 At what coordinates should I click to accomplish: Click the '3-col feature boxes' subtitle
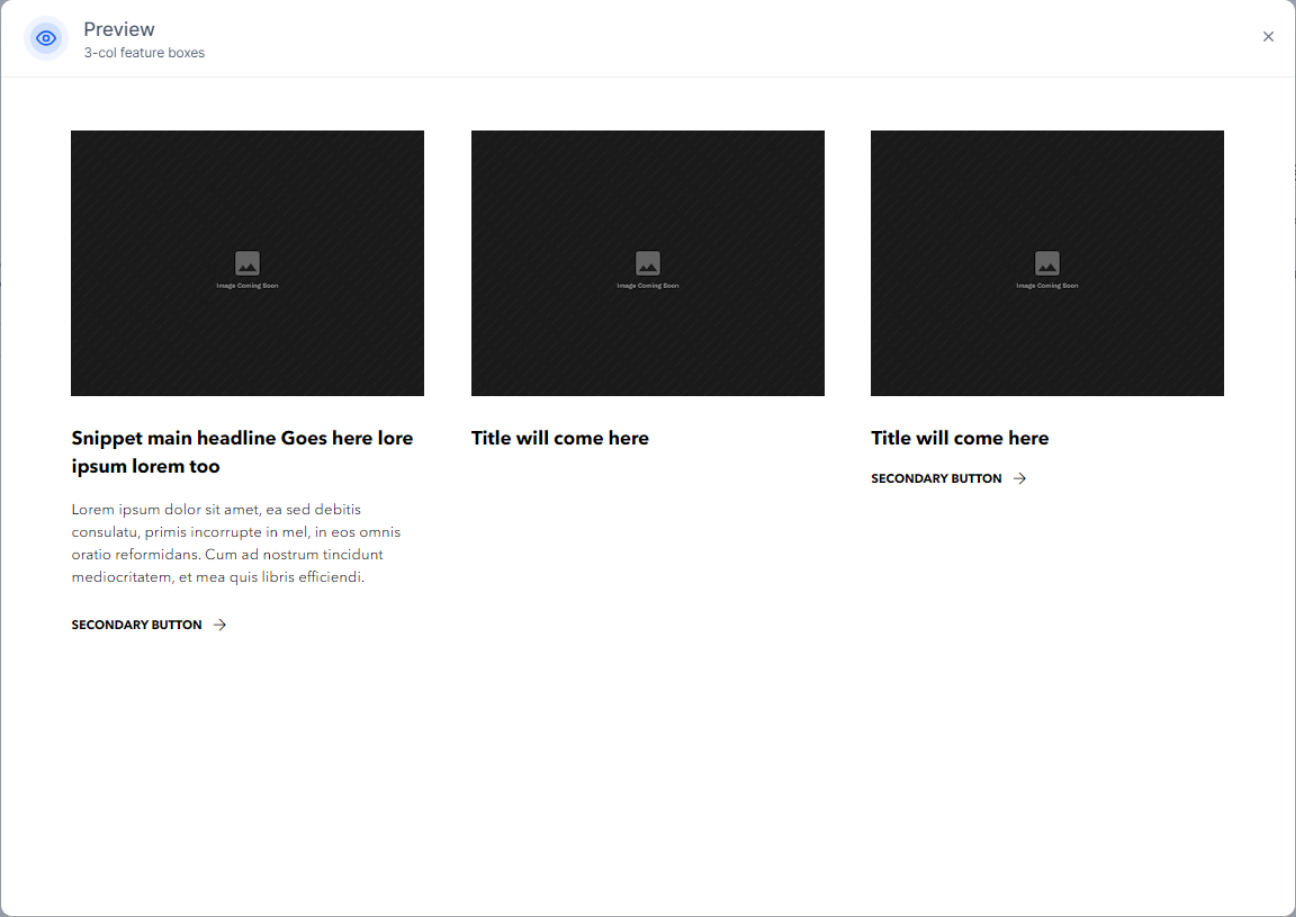click(x=144, y=53)
